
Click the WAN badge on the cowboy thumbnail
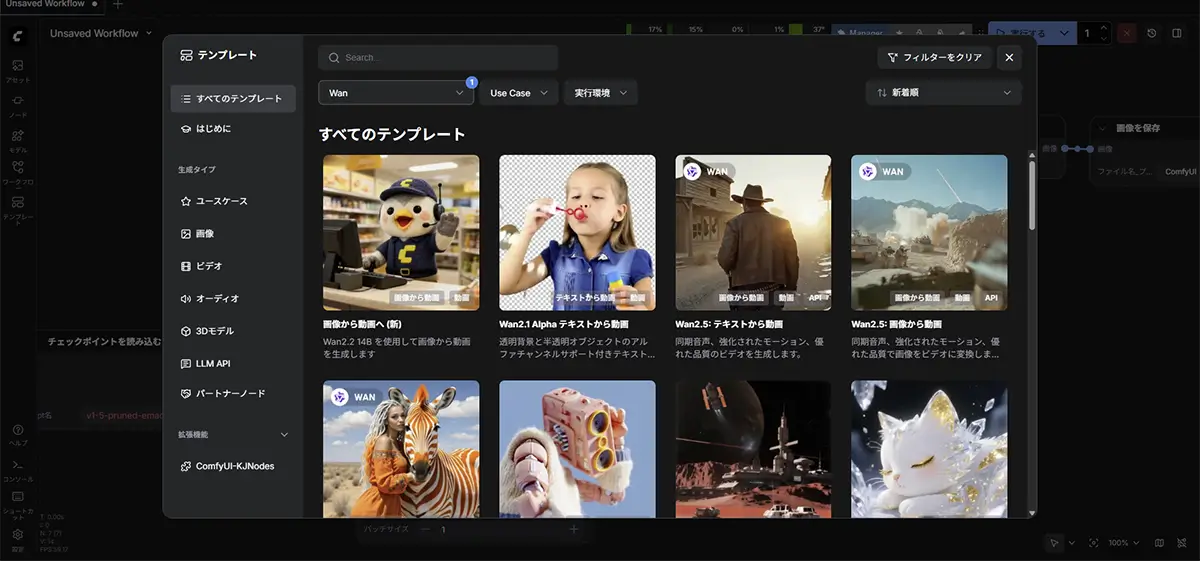(706, 171)
